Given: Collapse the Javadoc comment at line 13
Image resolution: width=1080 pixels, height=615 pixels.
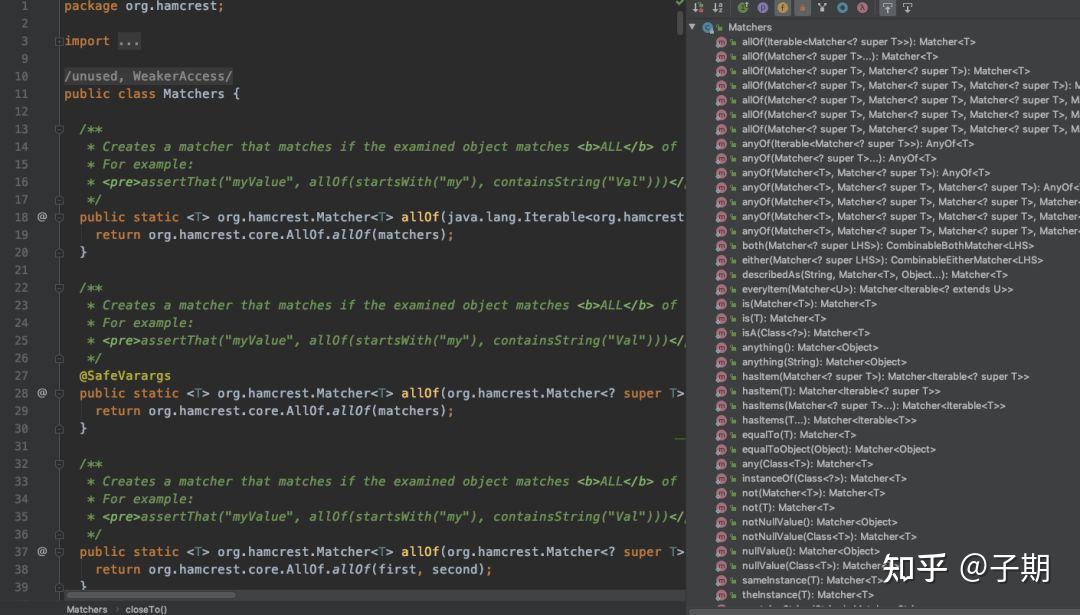Looking at the screenshot, I should click(59, 129).
